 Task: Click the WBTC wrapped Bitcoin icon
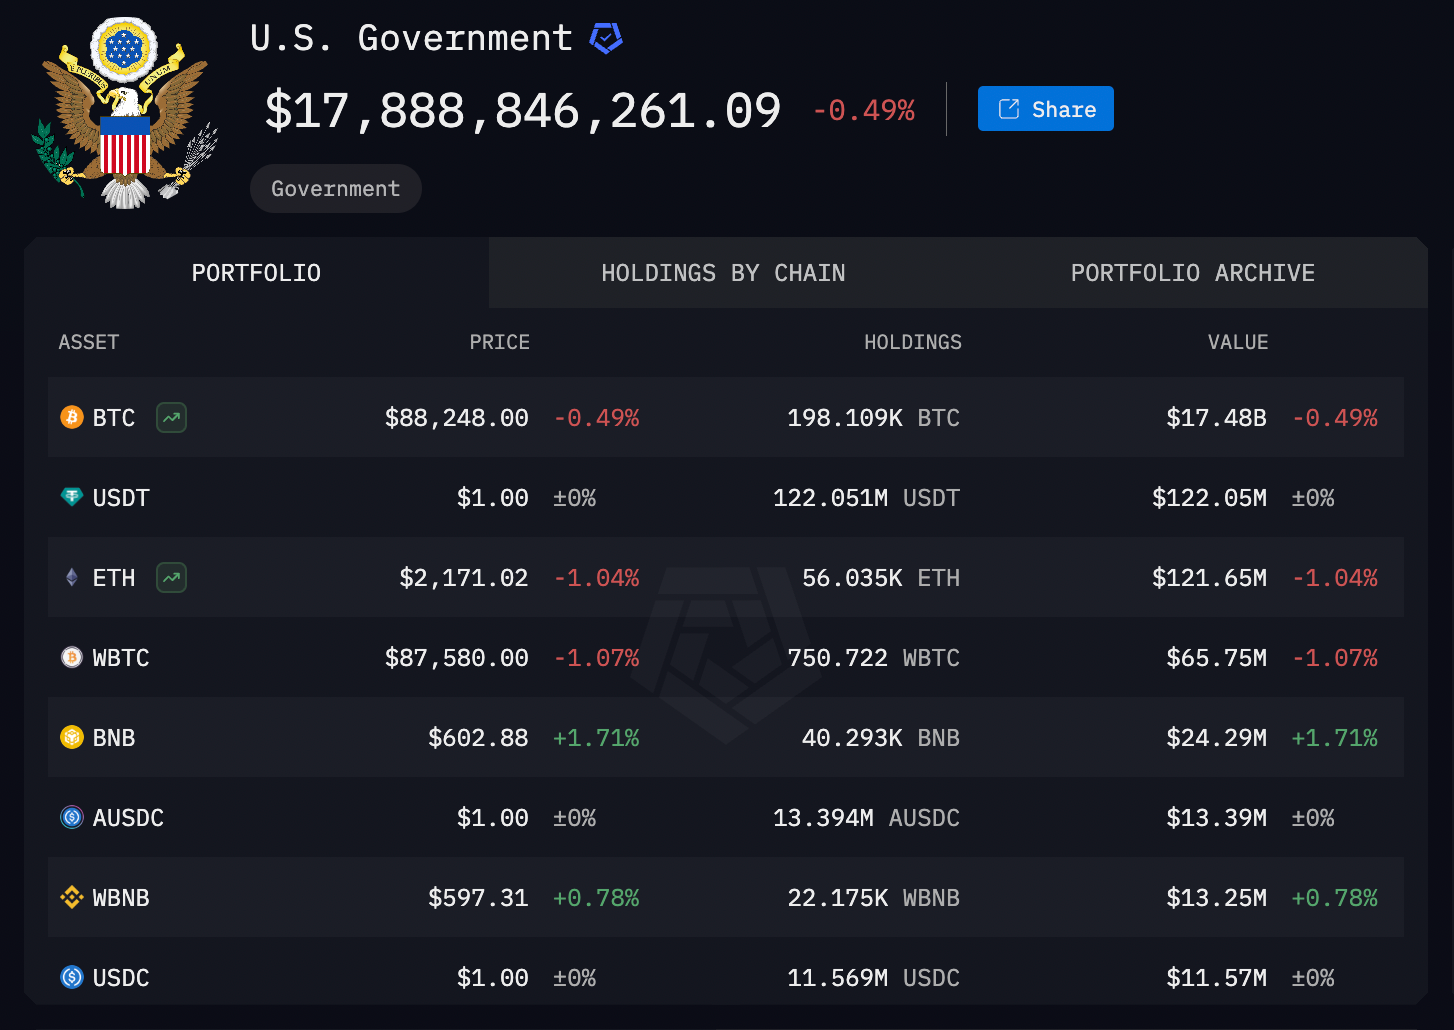[71, 657]
